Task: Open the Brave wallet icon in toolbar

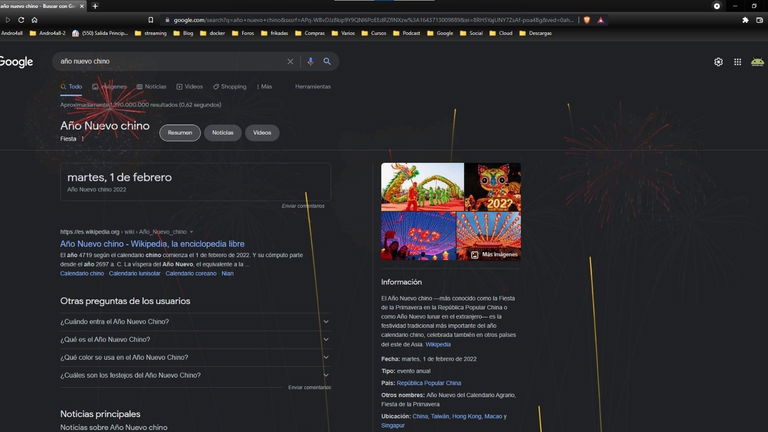Action: 760,20
